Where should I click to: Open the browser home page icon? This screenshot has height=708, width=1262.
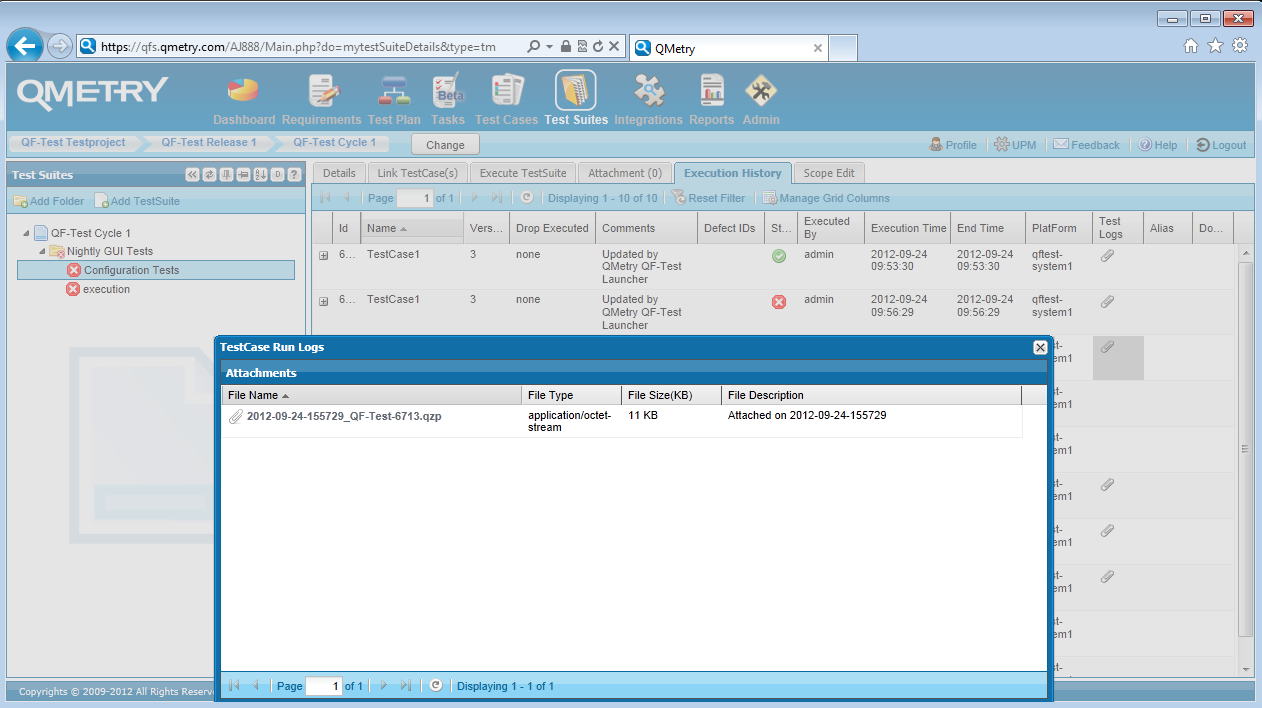(1191, 46)
